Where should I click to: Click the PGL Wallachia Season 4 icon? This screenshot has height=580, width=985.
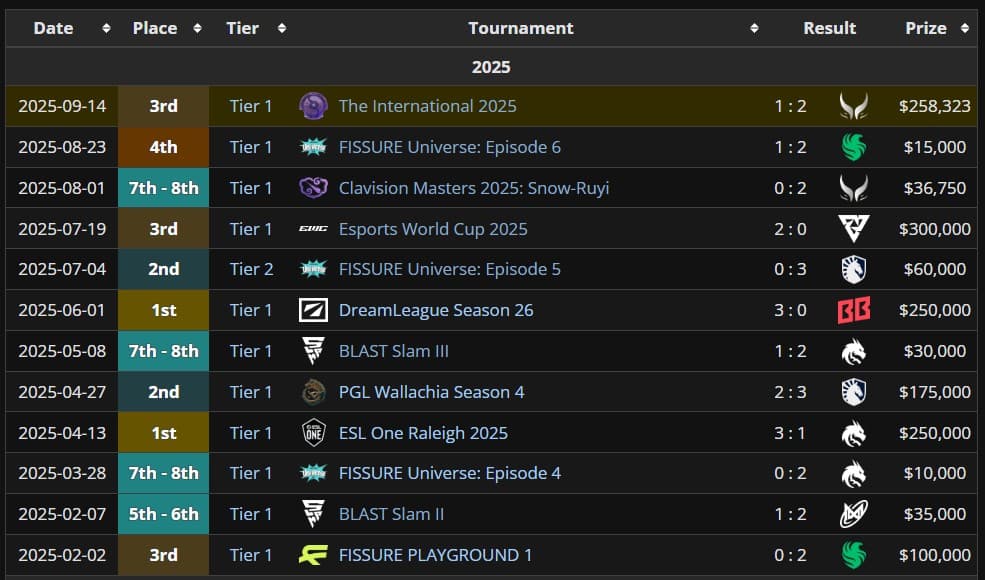click(x=313, y=392)
